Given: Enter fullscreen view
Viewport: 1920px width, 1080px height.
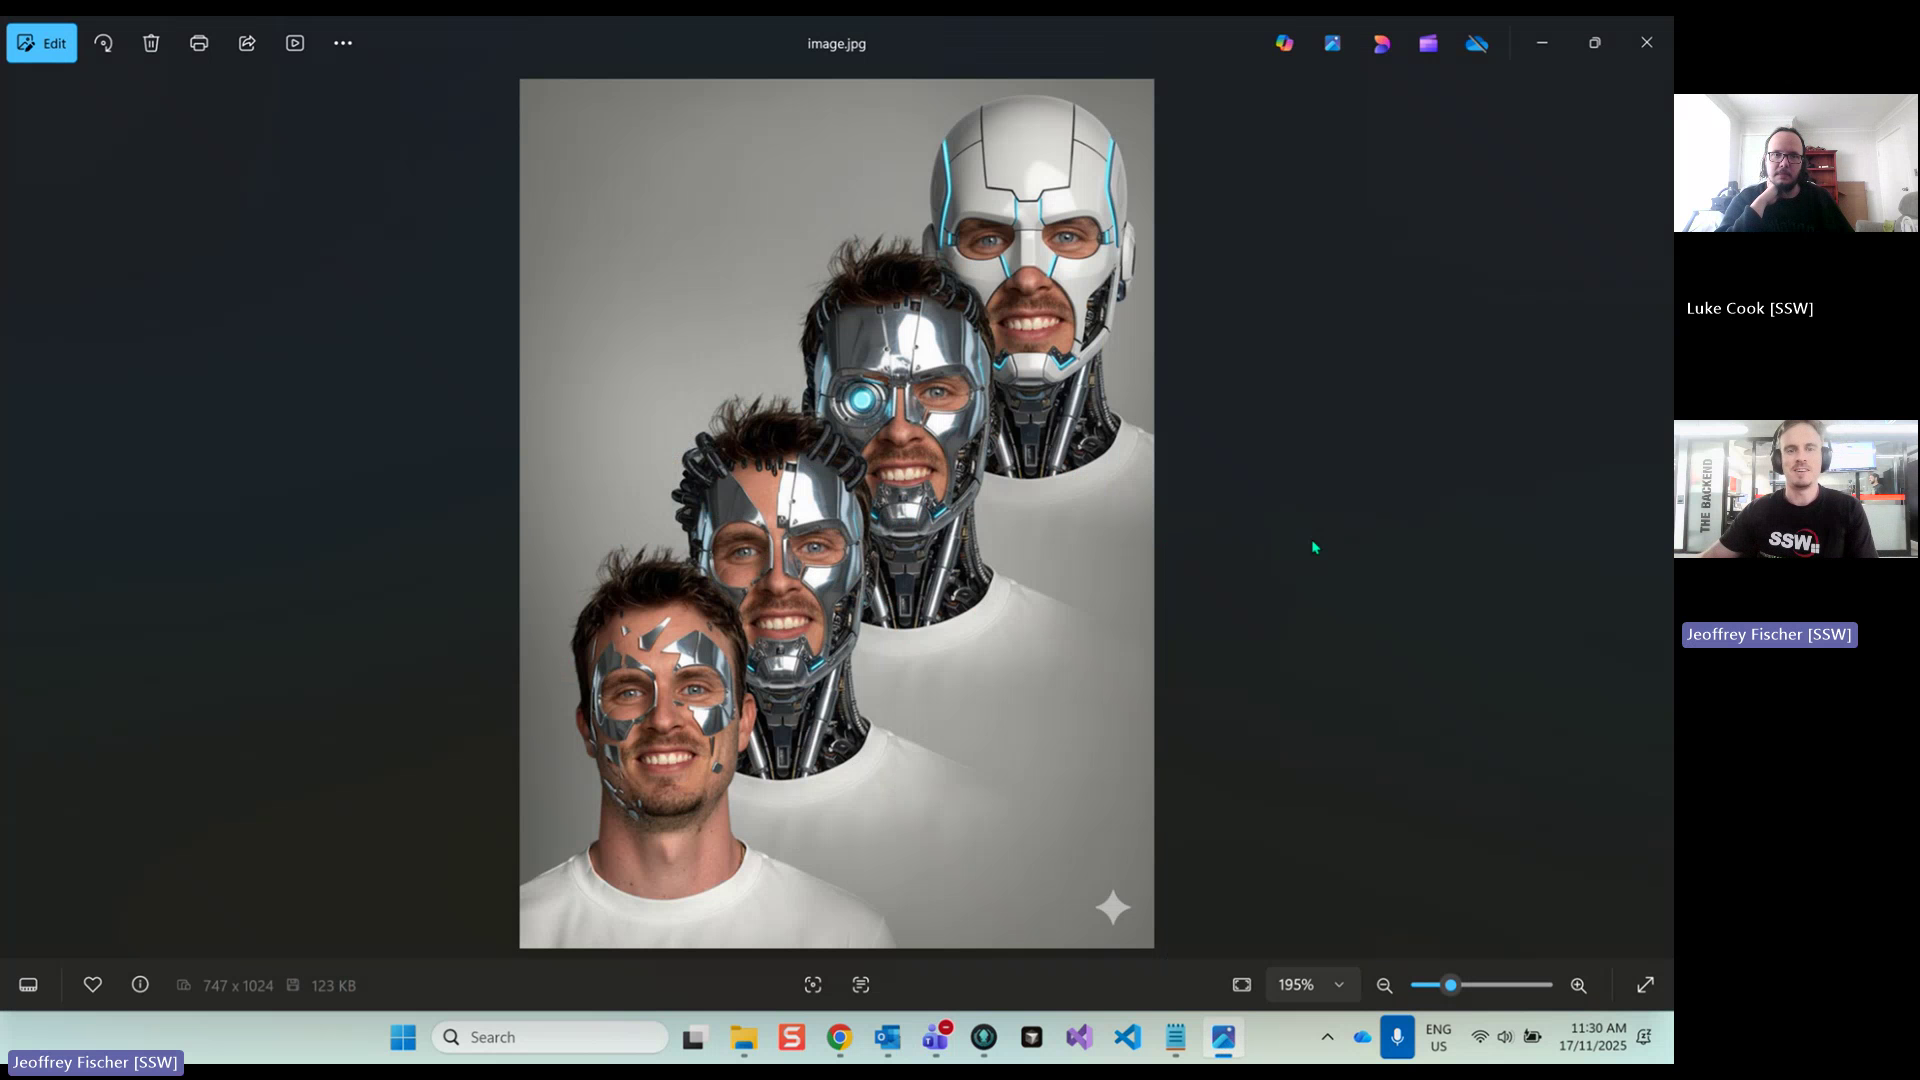Looking at the screenshot, I should click(x=1645, y=985).
